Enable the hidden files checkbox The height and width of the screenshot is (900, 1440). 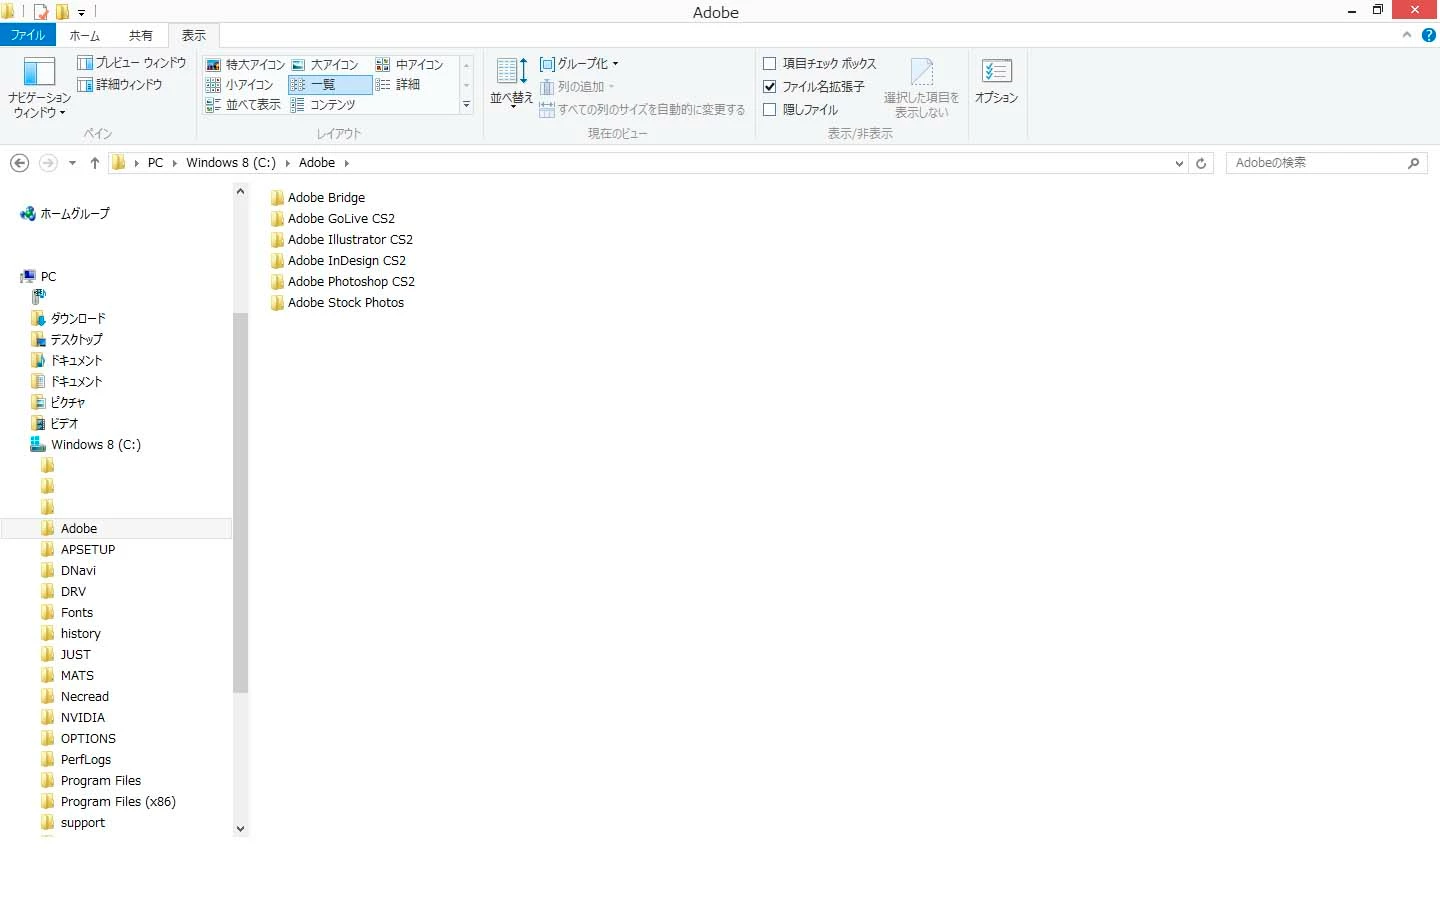(x=770, y=110)
